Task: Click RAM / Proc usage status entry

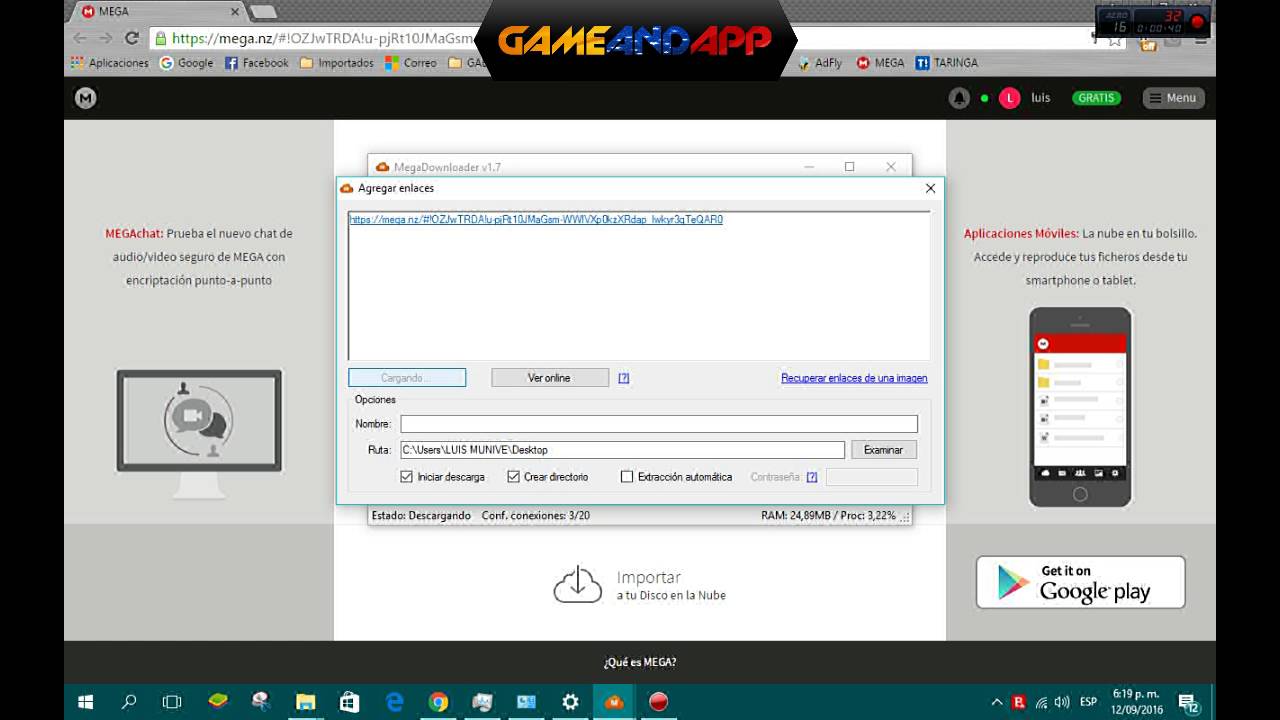Action: 828,515
